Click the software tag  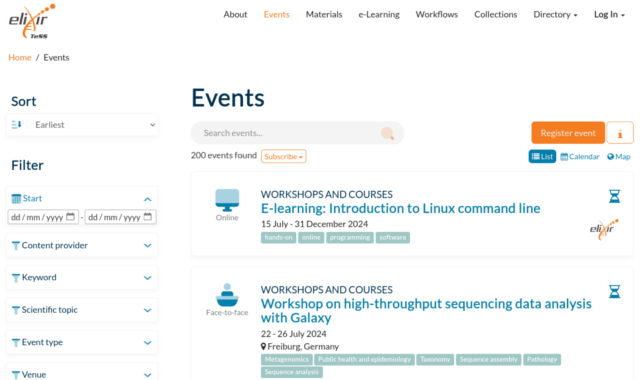393,238
